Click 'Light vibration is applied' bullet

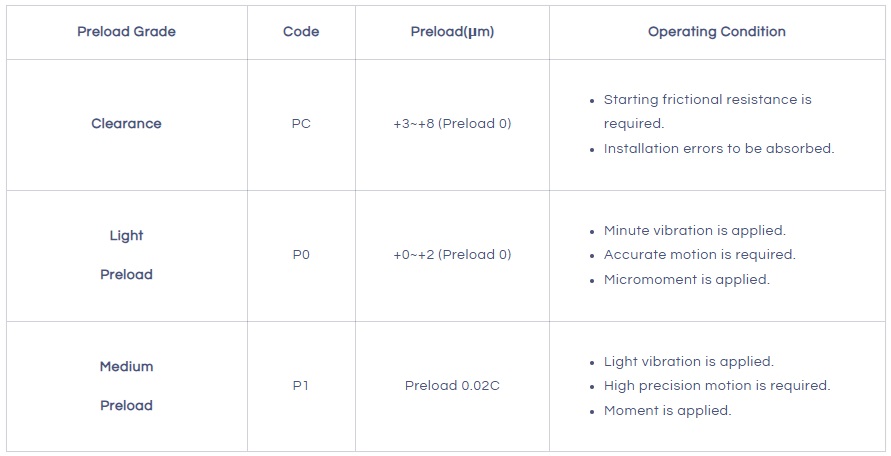click(x=688, y=362)
